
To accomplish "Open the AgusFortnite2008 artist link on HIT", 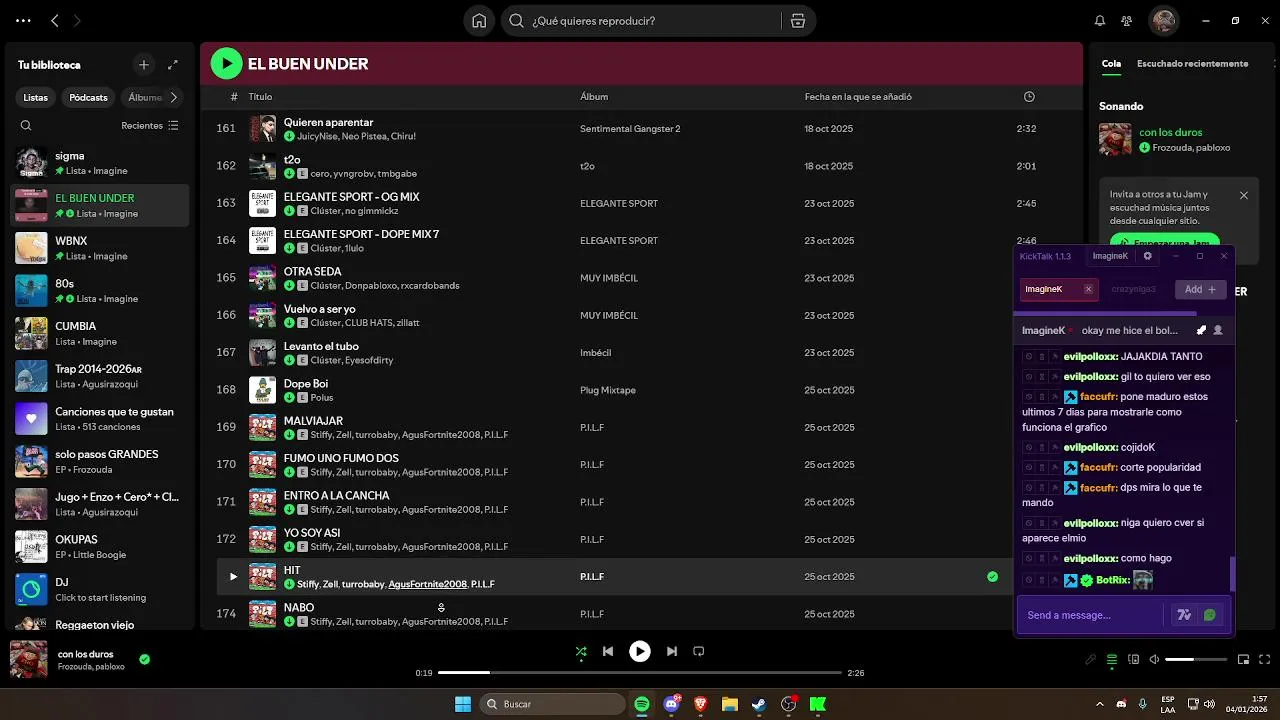I will (x=427, y=584).
